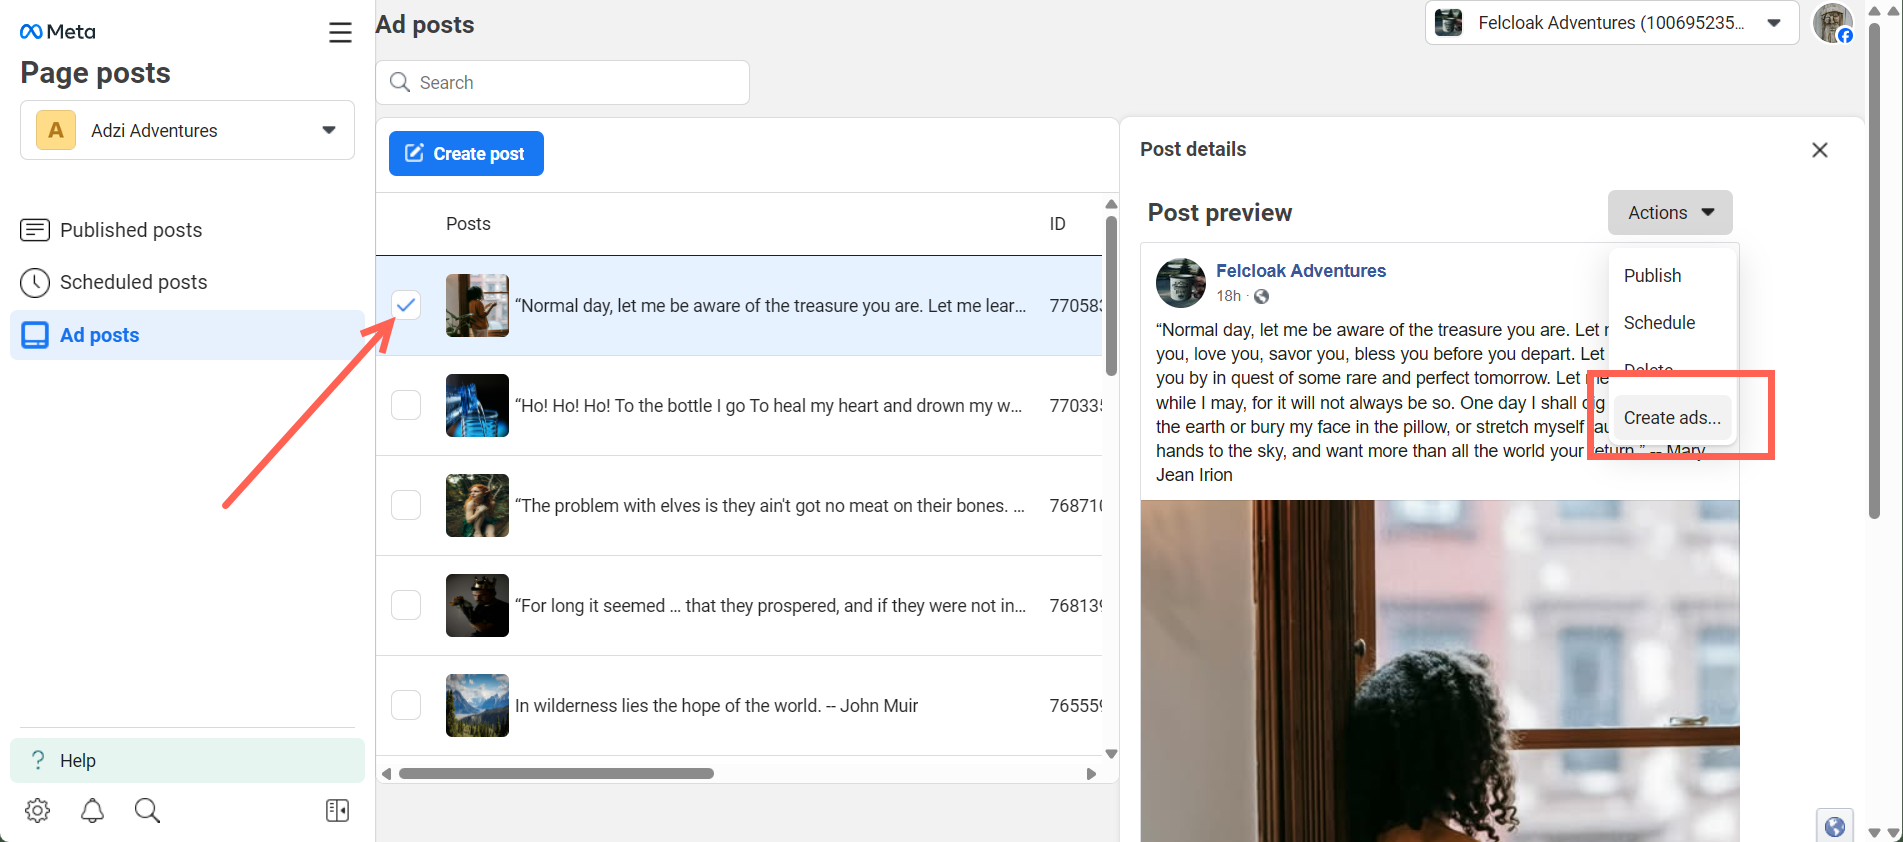Image resolution: width=1903 pixels, height=842 pixels.
Task: Check the "Ho! Ho! Ho!" post checkbox
Action: (x=406, y=405)
